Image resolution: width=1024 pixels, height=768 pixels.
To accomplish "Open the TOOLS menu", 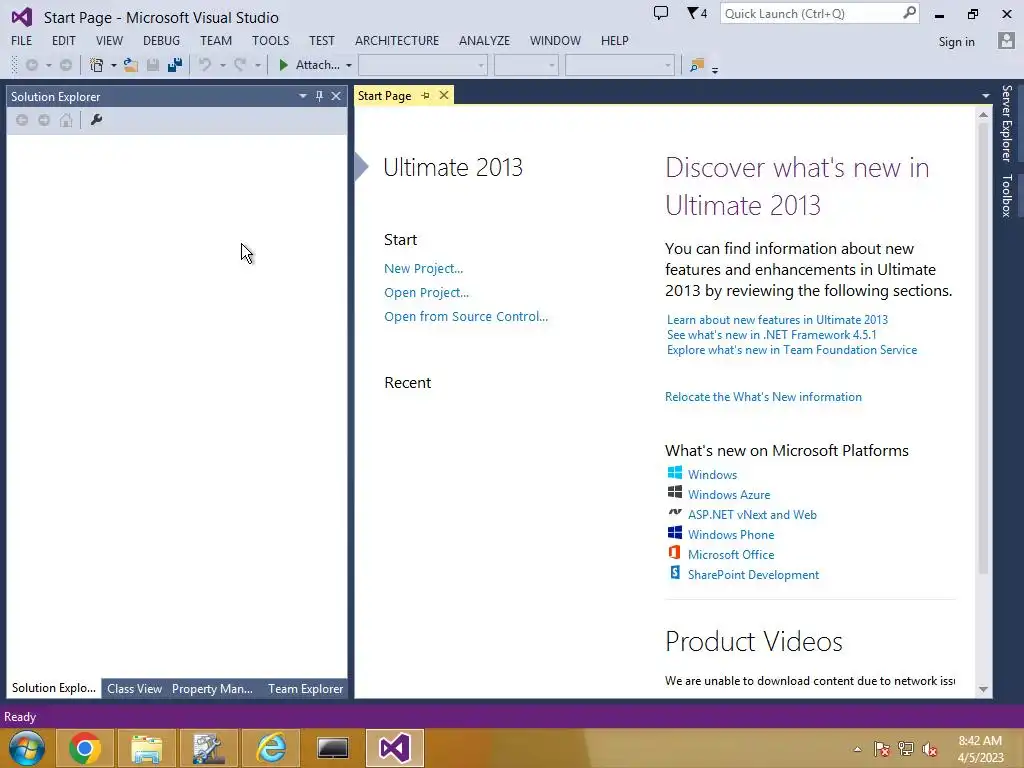I will point(270,40).
